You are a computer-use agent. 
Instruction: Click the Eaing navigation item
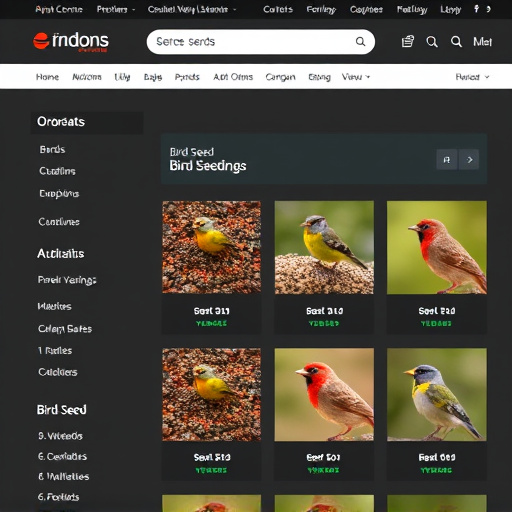click(319, 77)
